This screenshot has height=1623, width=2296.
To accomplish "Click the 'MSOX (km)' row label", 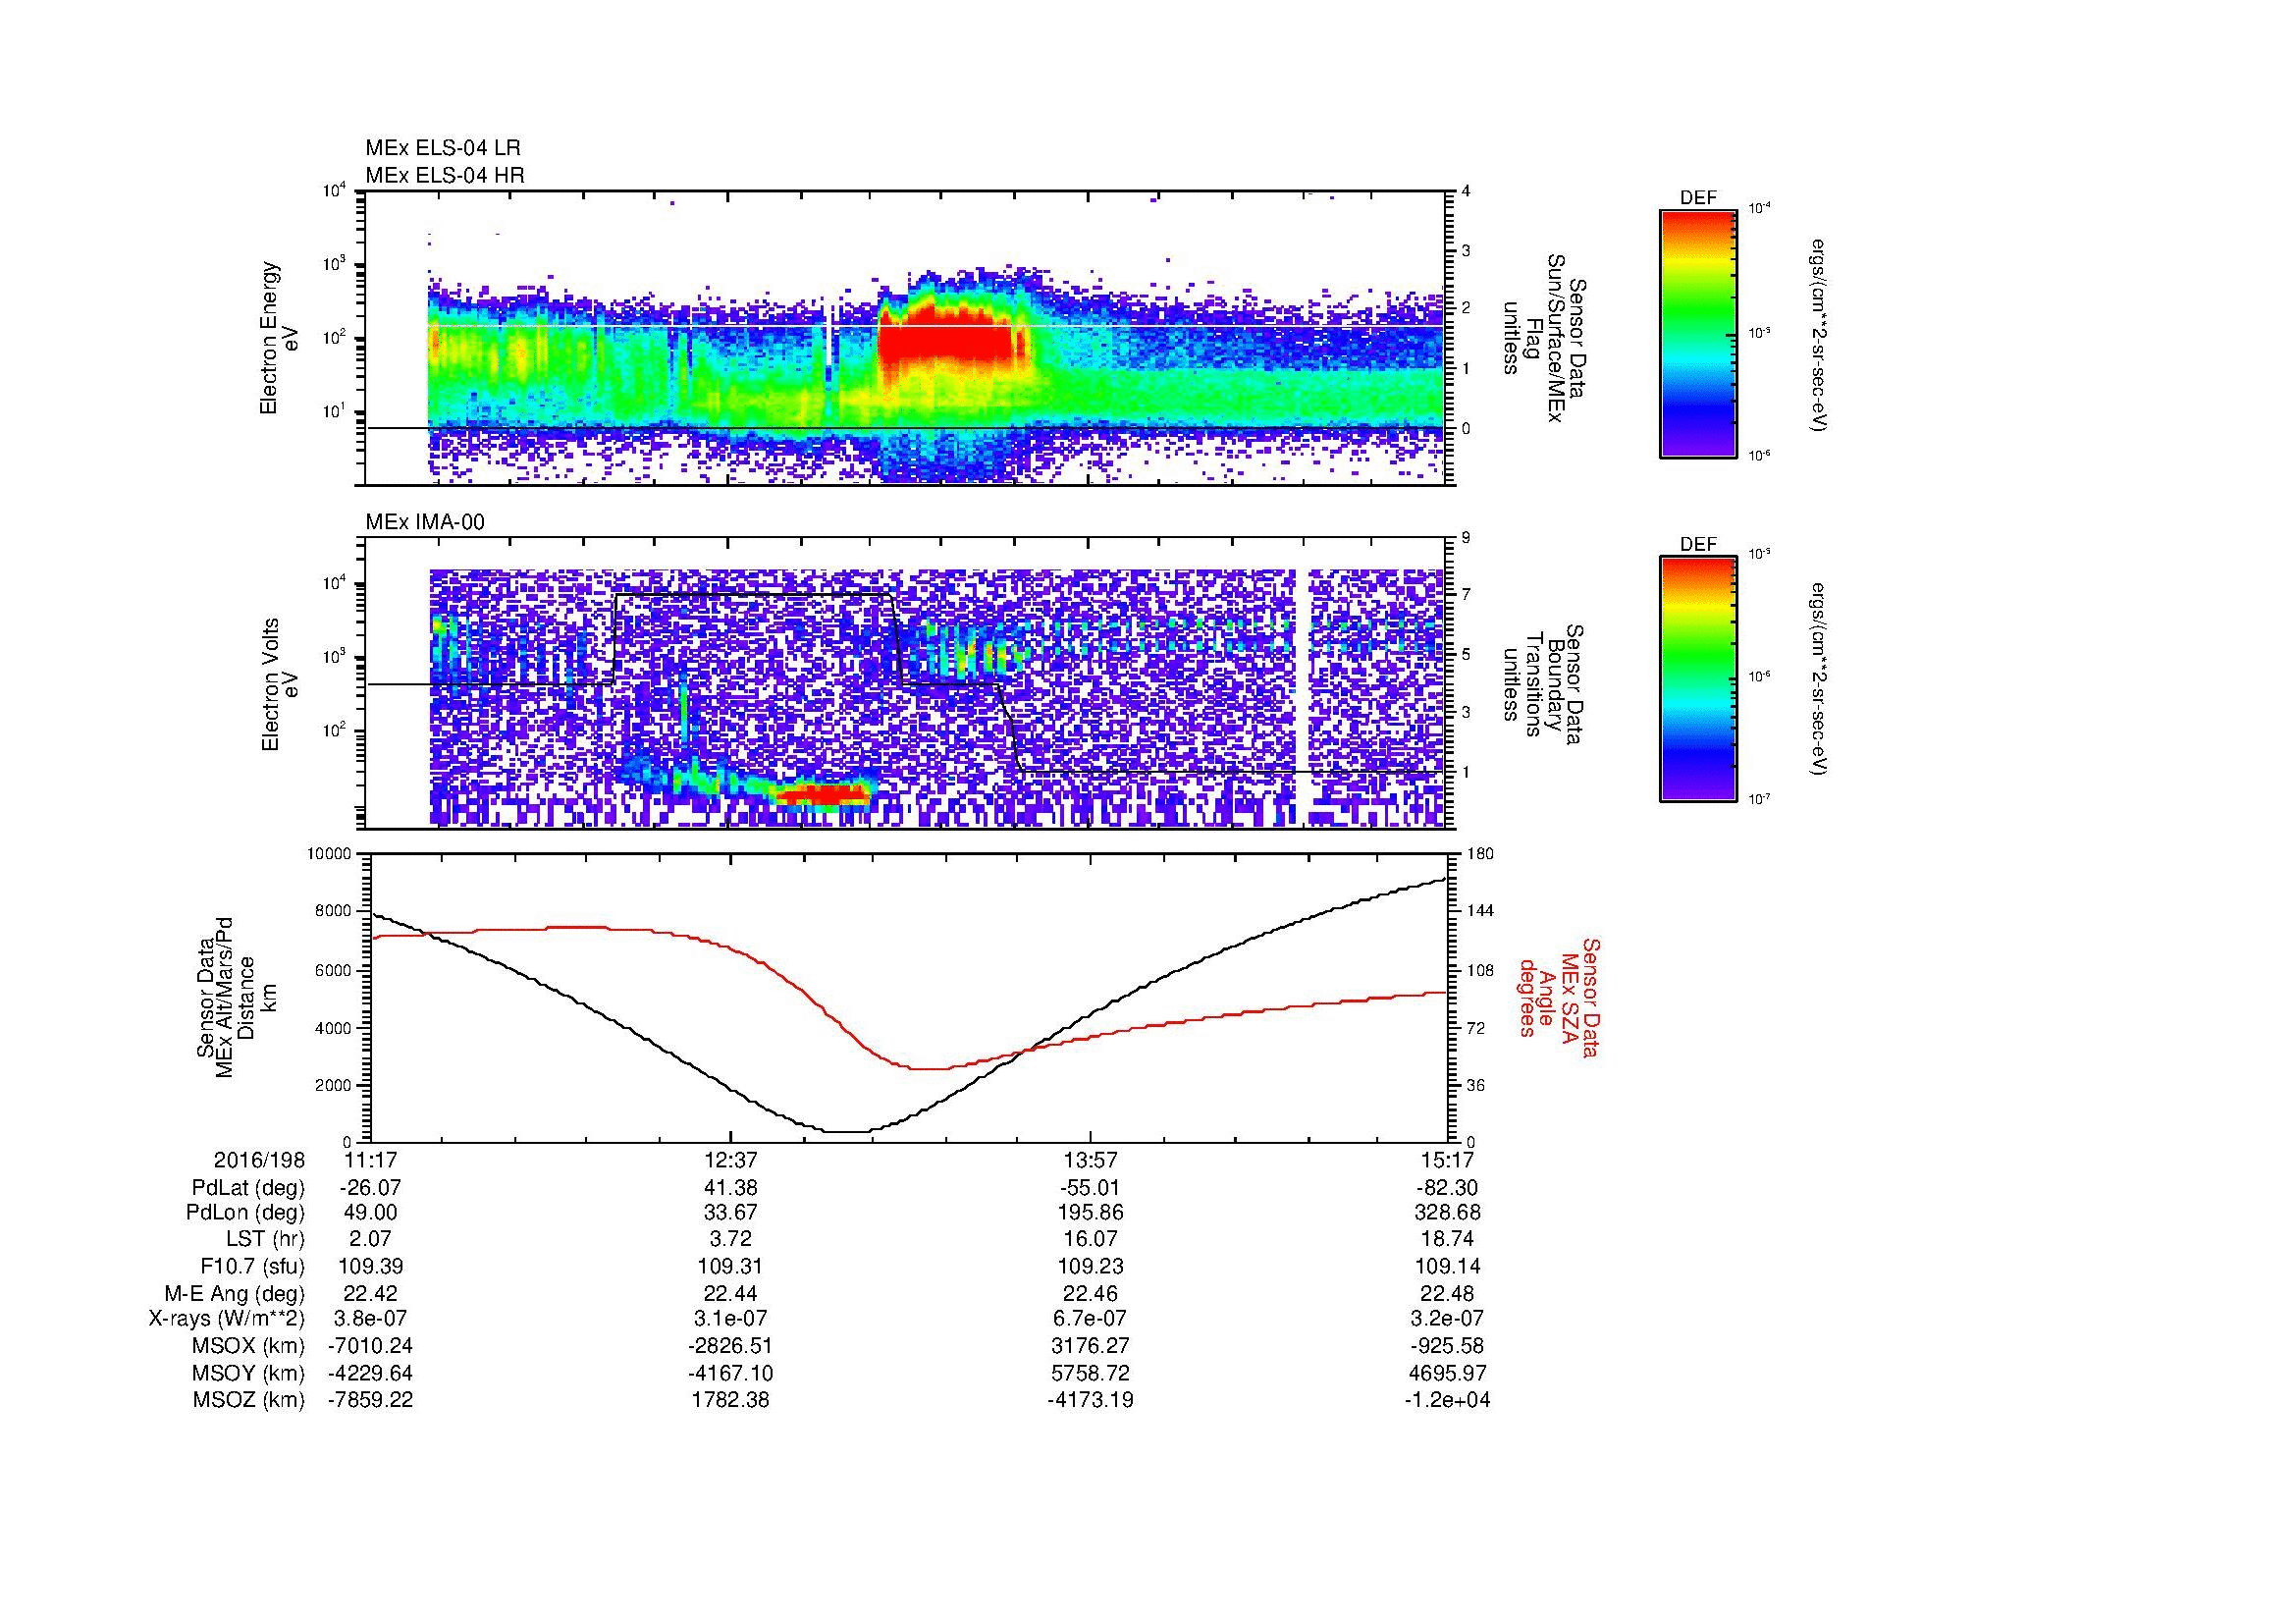I will 248,1346.
